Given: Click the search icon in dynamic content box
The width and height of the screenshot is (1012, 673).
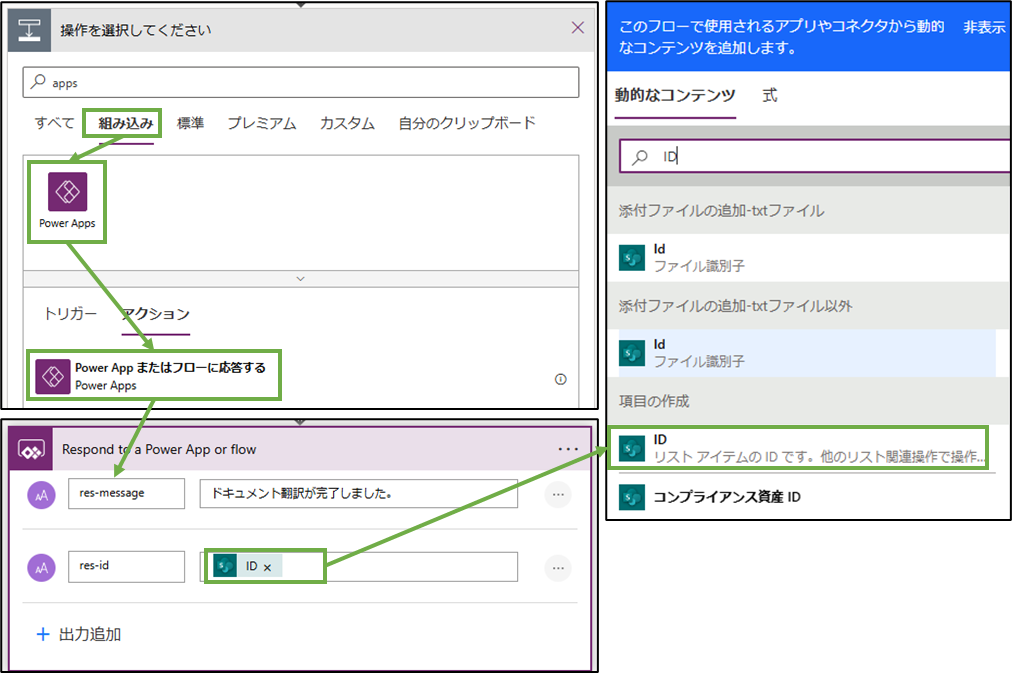Looking at the screenshot, I should (640, 156).
